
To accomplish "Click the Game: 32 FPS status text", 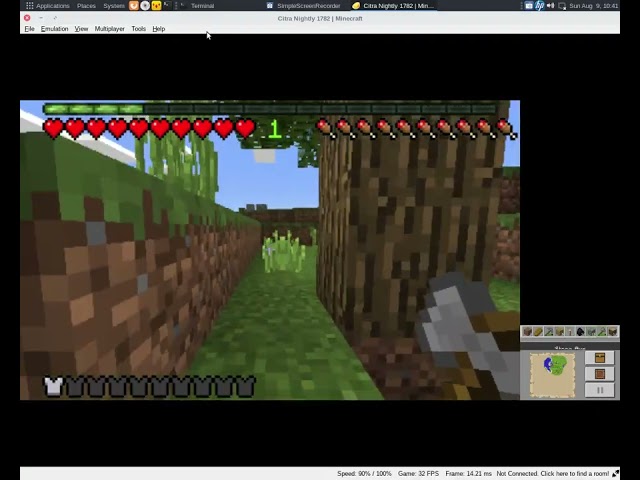I will (418, 473).
